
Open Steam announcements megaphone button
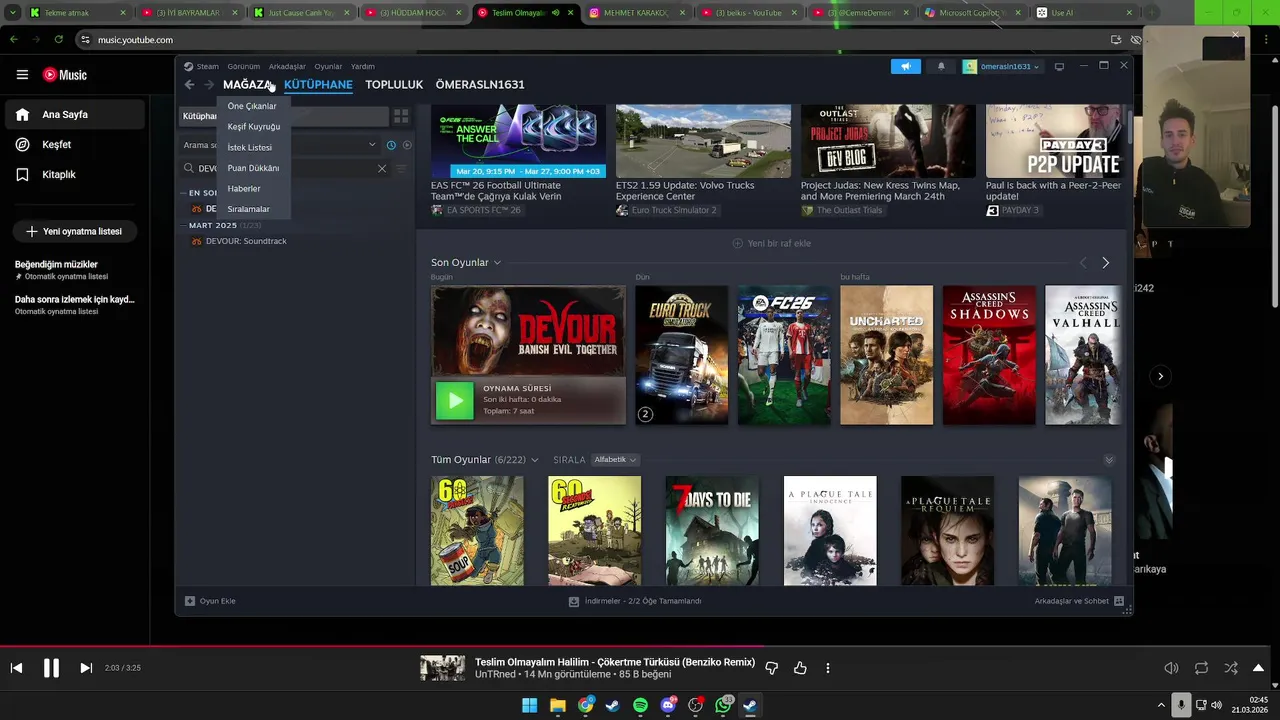pos(905,67)
